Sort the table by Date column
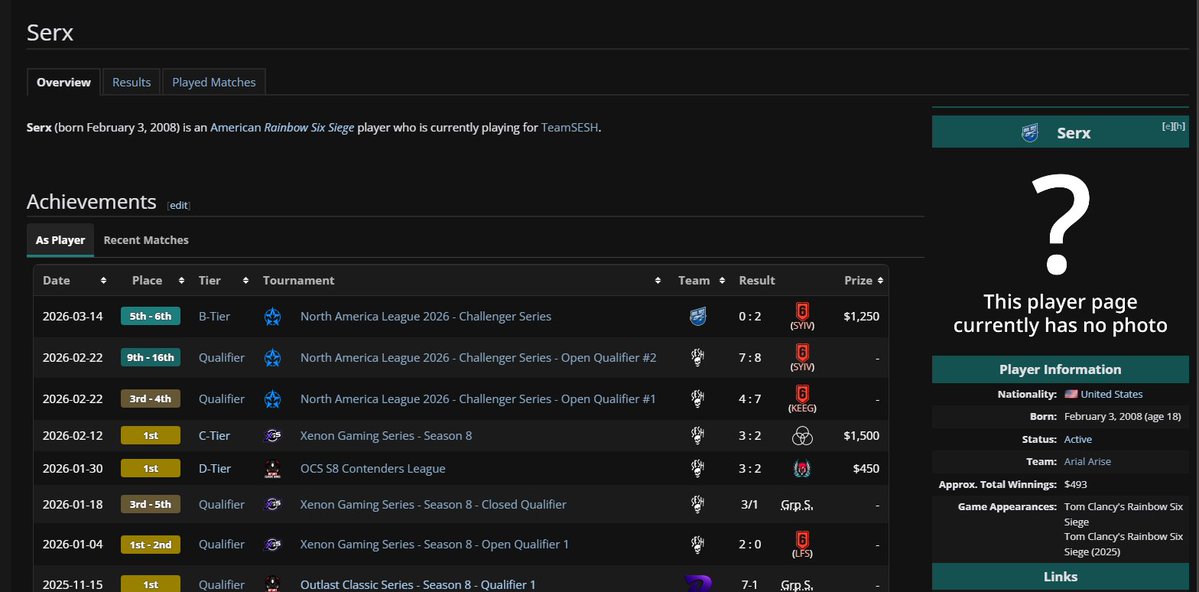 pyautogui.click(x=103, y=281)
